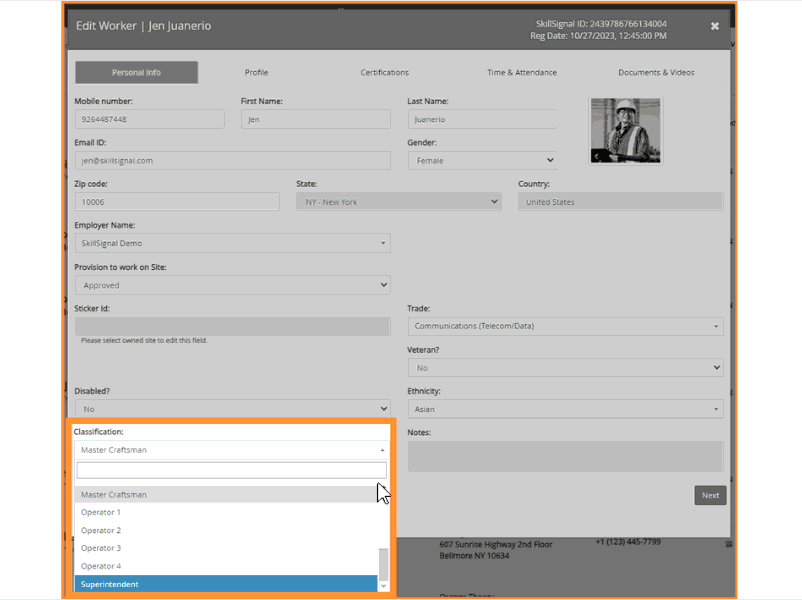
Task: Click the worker profile photo
Action: tap(626, 131)
